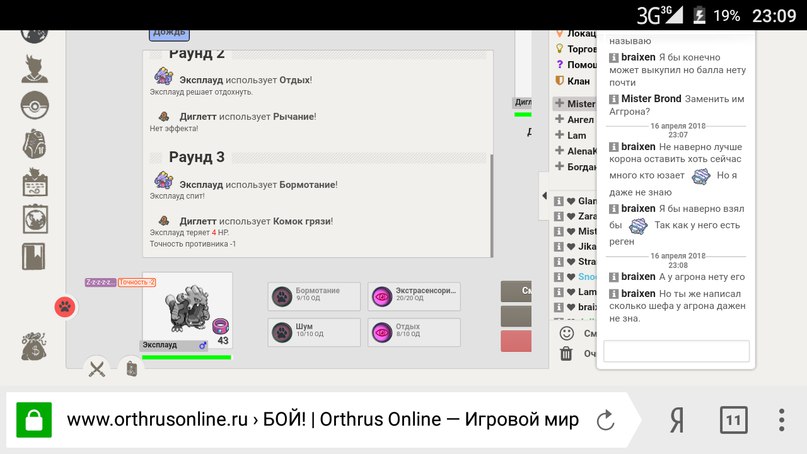This screenshot has height=454, width=807.
Task: Click the held item ring on Эксплауд card
Action: [220, 326]
